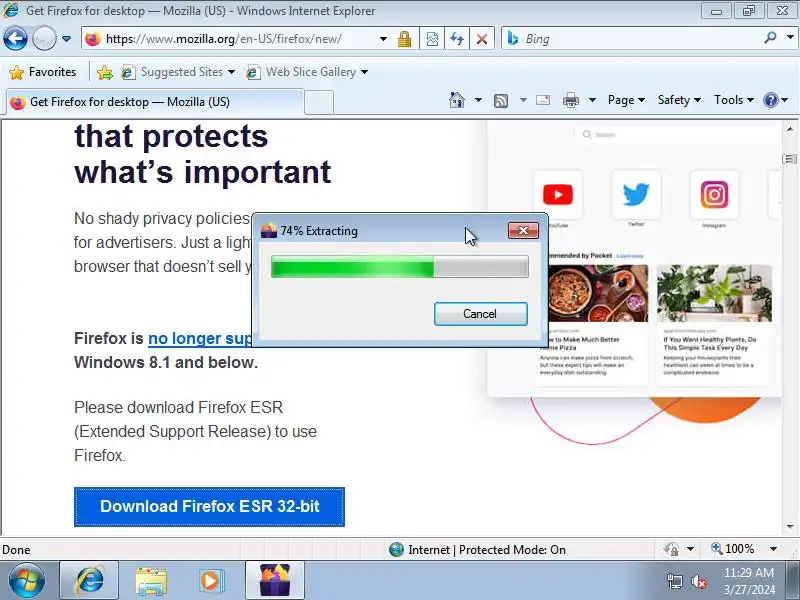Open Suggested Sites favorites link
The width and height of the screenshot is (800, 600).
pyautogui.click(x=178, y=72)
